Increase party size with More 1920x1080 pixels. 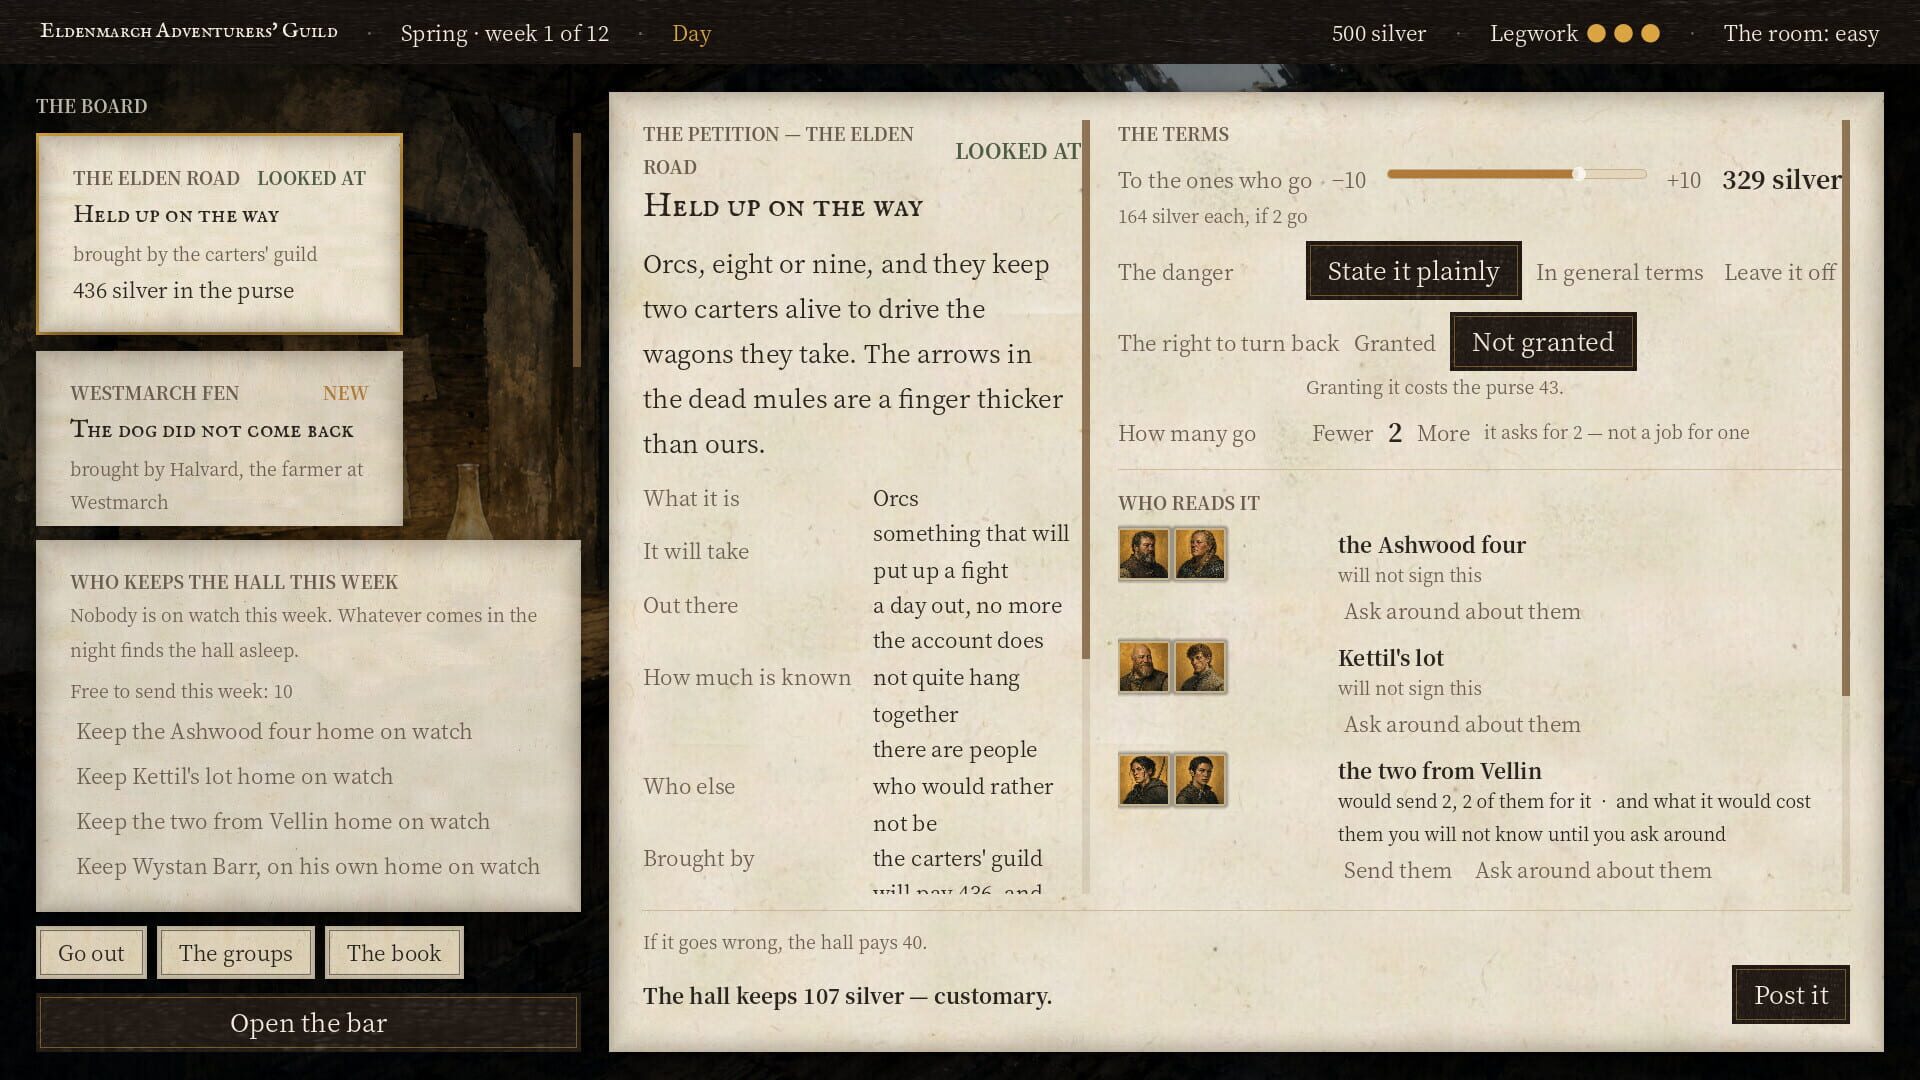(x=1443, y=433)
